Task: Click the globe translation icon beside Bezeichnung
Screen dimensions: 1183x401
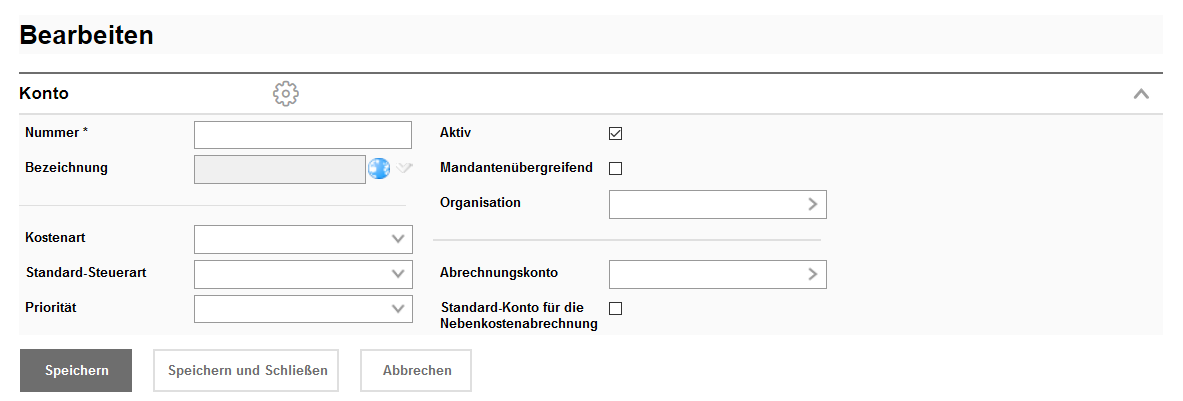Action: tap(379, 169)
